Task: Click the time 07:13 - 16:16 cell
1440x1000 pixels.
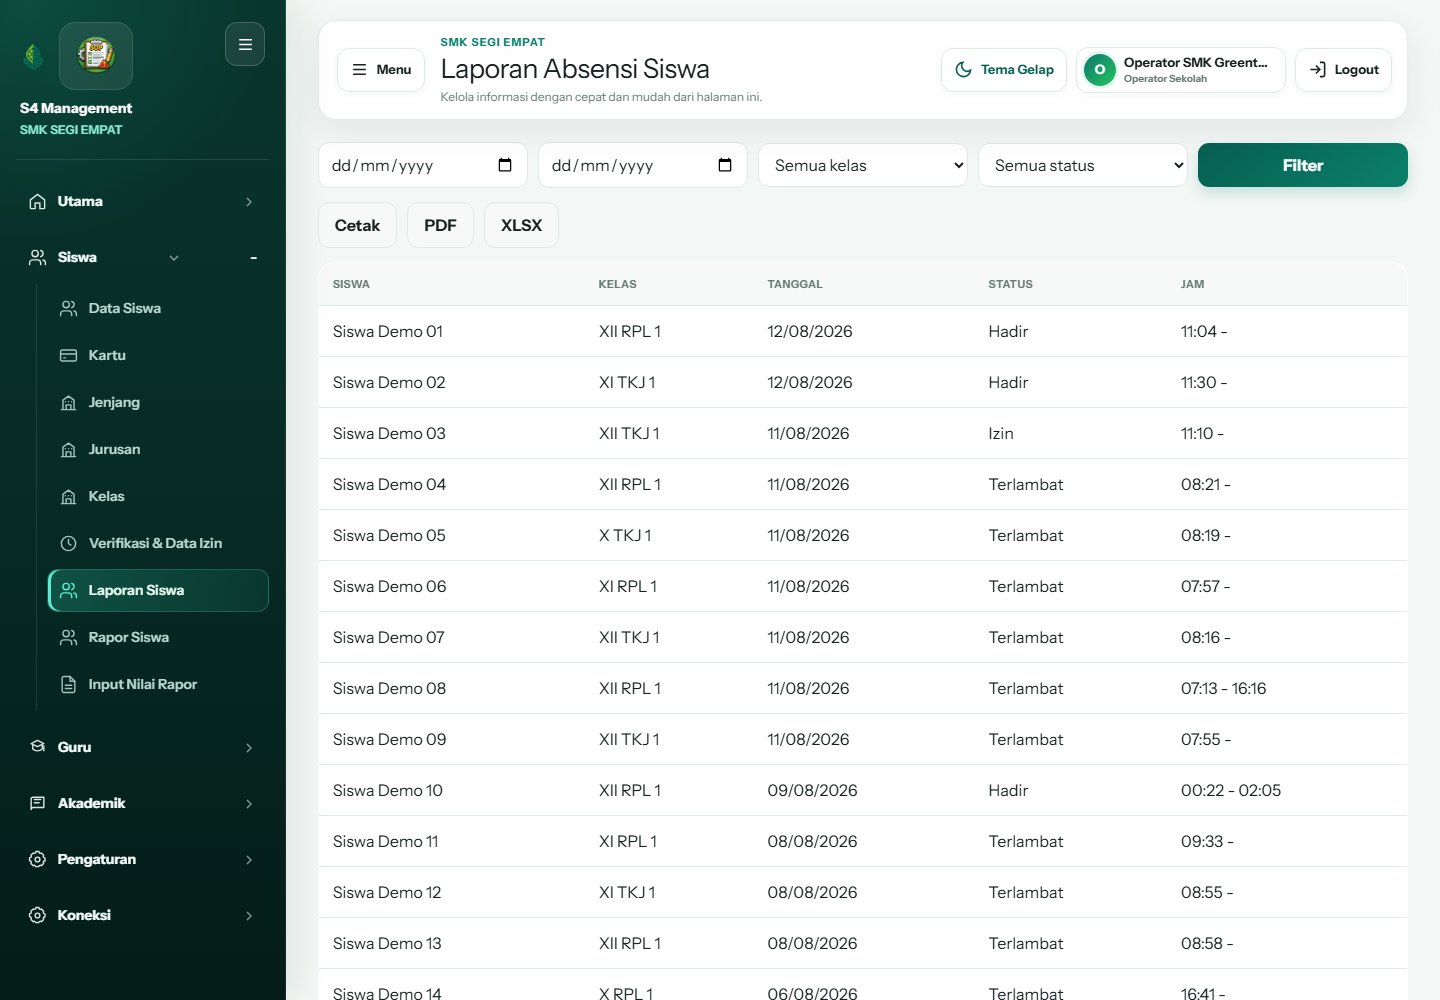Action: 1223,688
